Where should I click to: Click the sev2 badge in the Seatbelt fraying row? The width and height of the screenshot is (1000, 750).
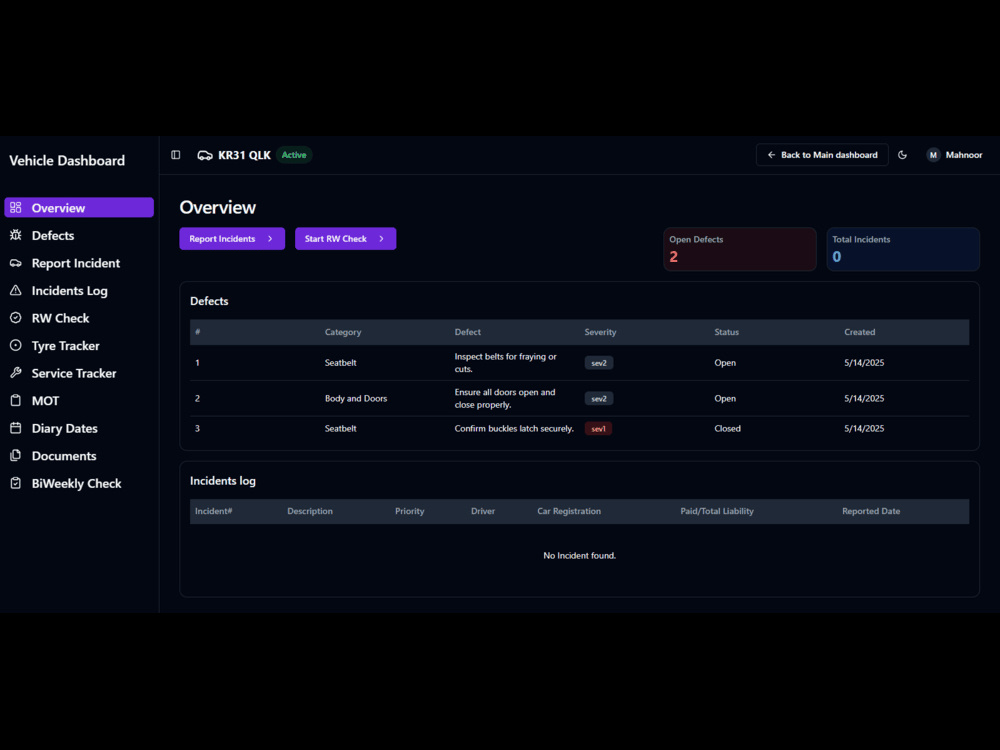pos(599,362)
